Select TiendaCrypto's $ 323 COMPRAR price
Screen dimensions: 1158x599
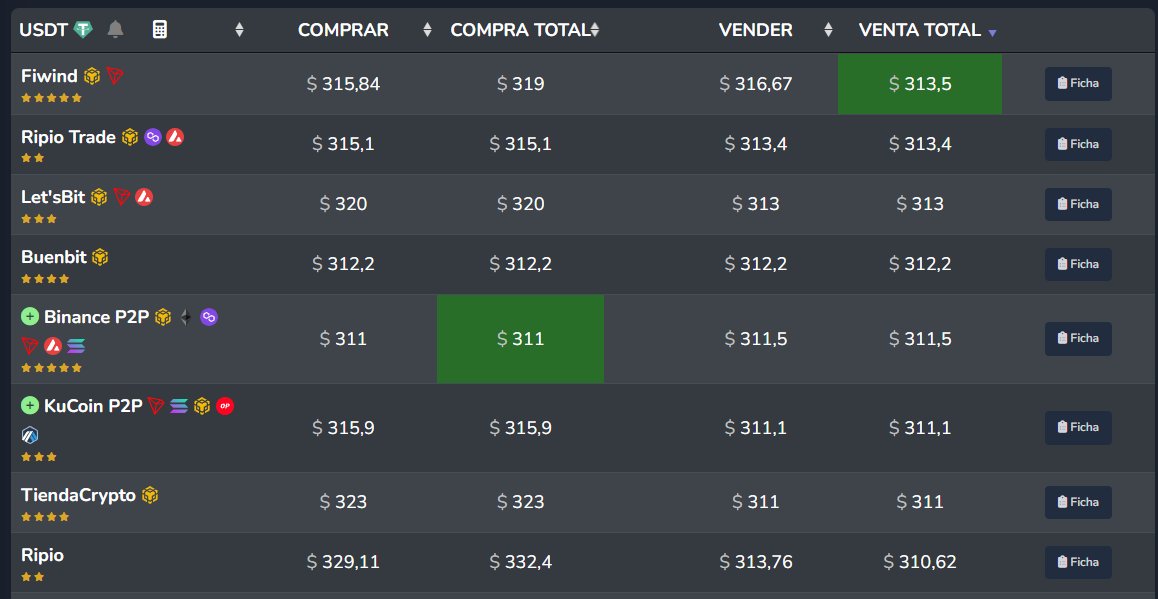pyautogui.click(x=343, y=502)
